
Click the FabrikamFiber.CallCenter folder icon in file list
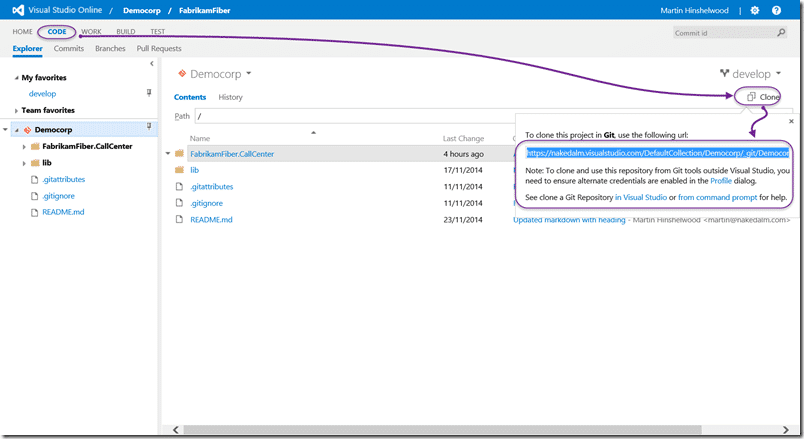179,153
